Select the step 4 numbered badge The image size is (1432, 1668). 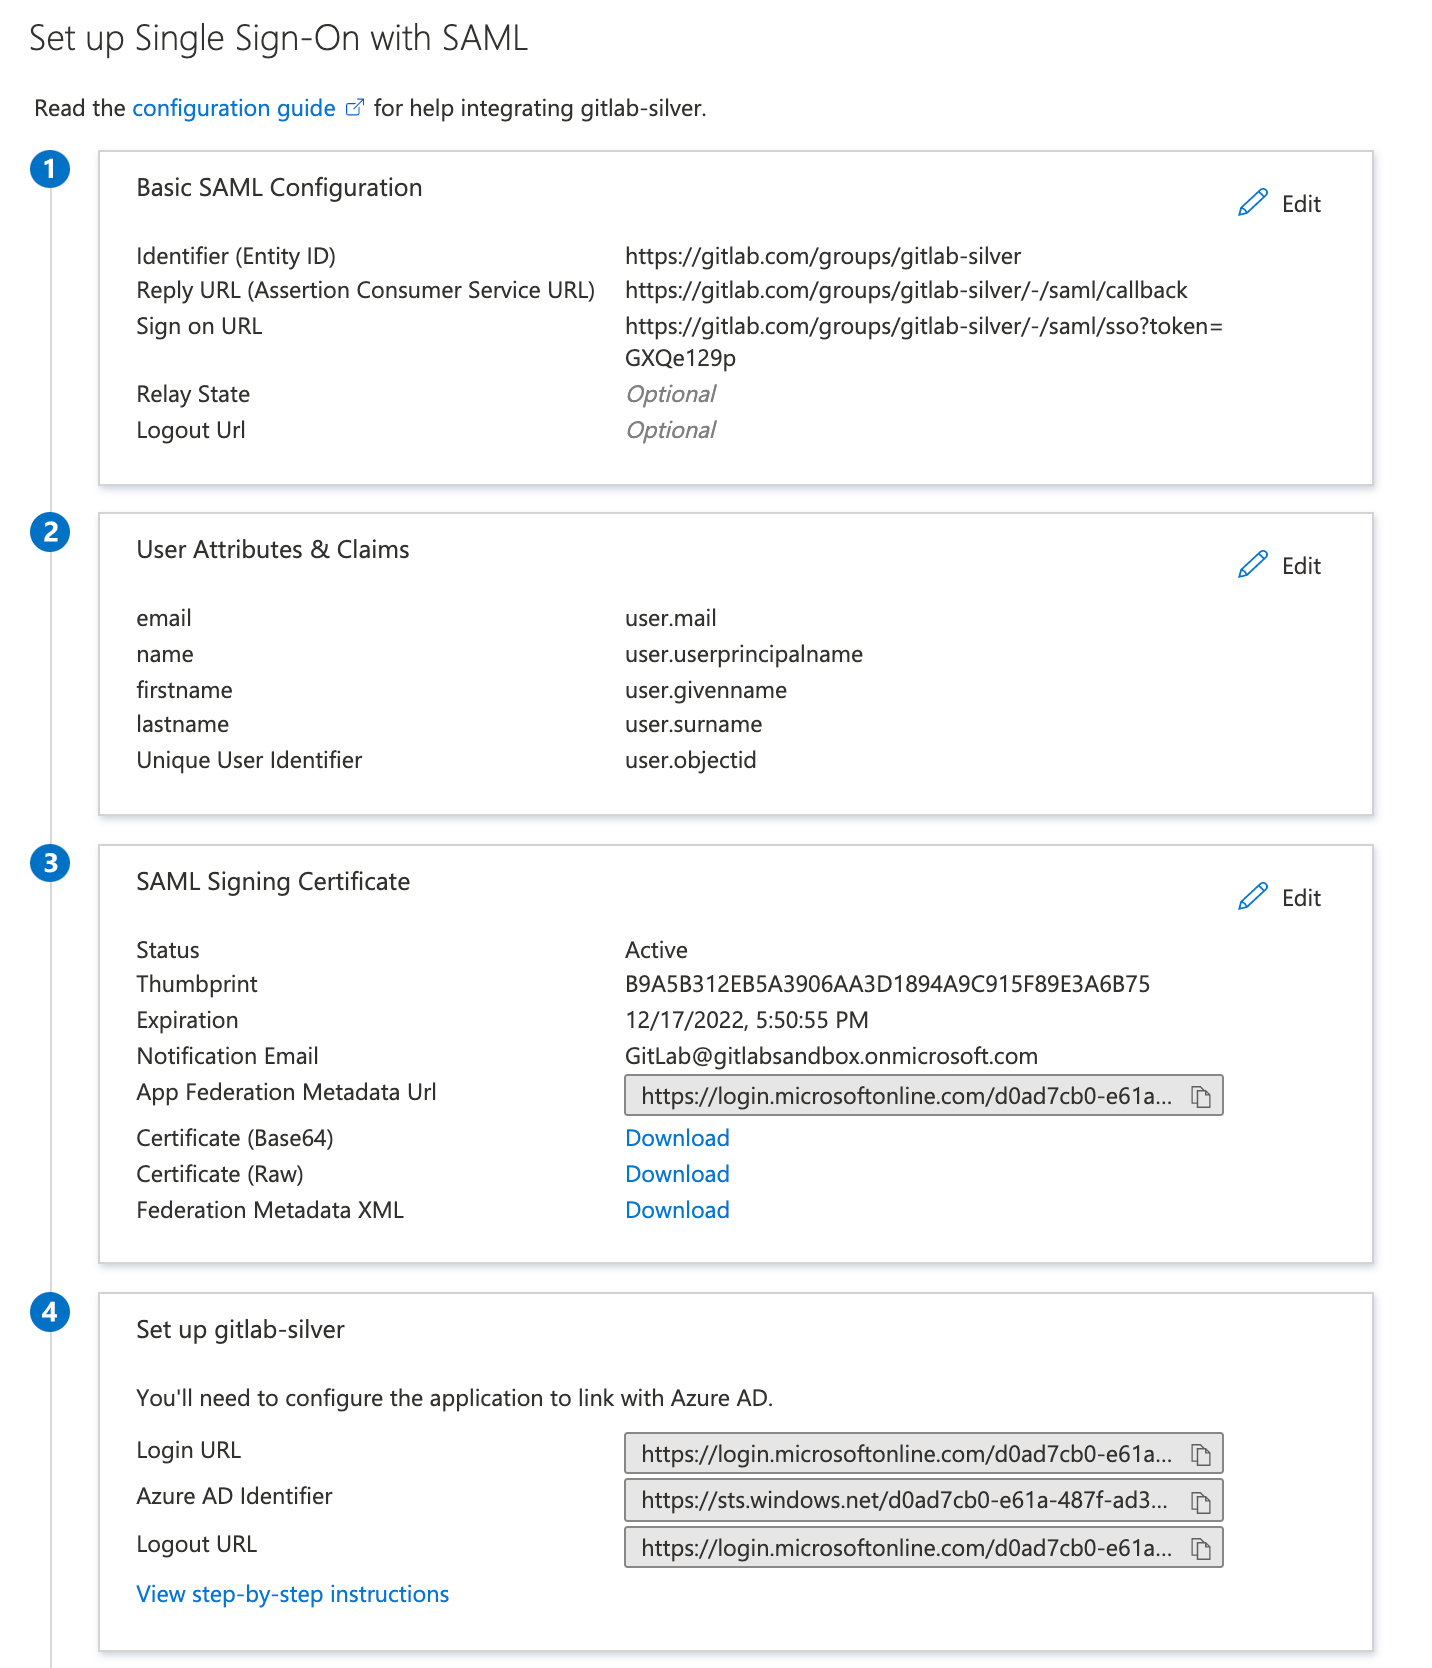50,1312
